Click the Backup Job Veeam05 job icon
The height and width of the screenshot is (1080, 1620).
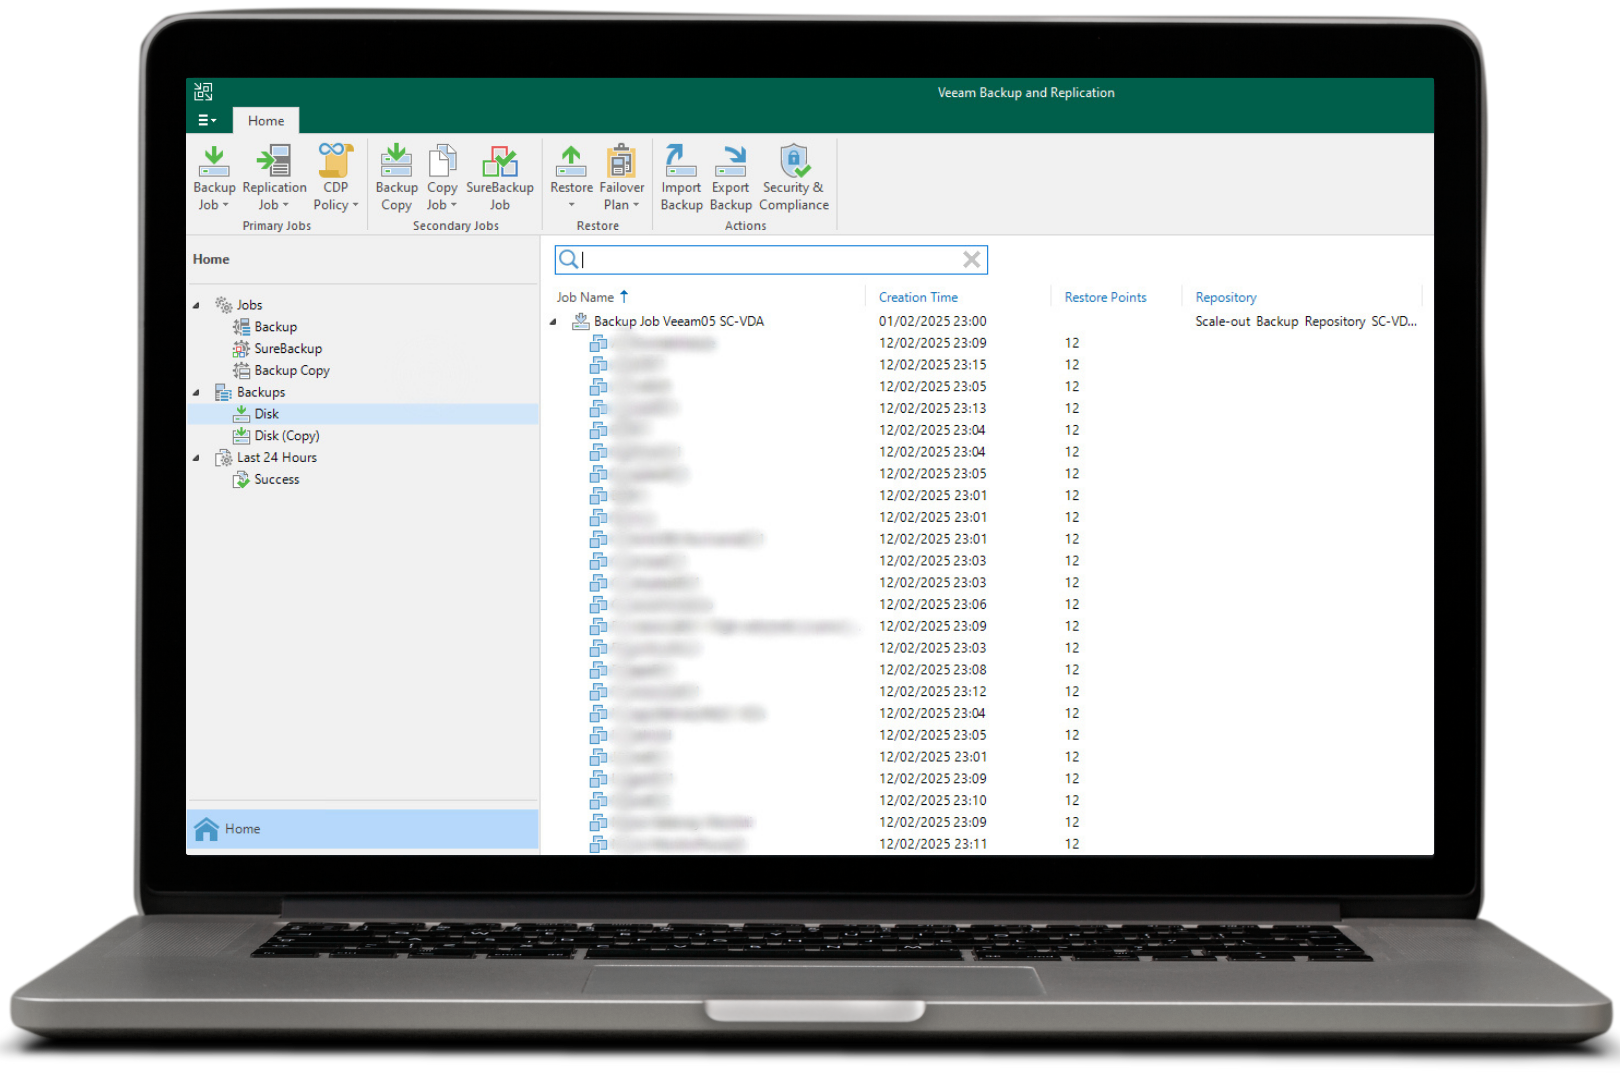pos(580,322)
